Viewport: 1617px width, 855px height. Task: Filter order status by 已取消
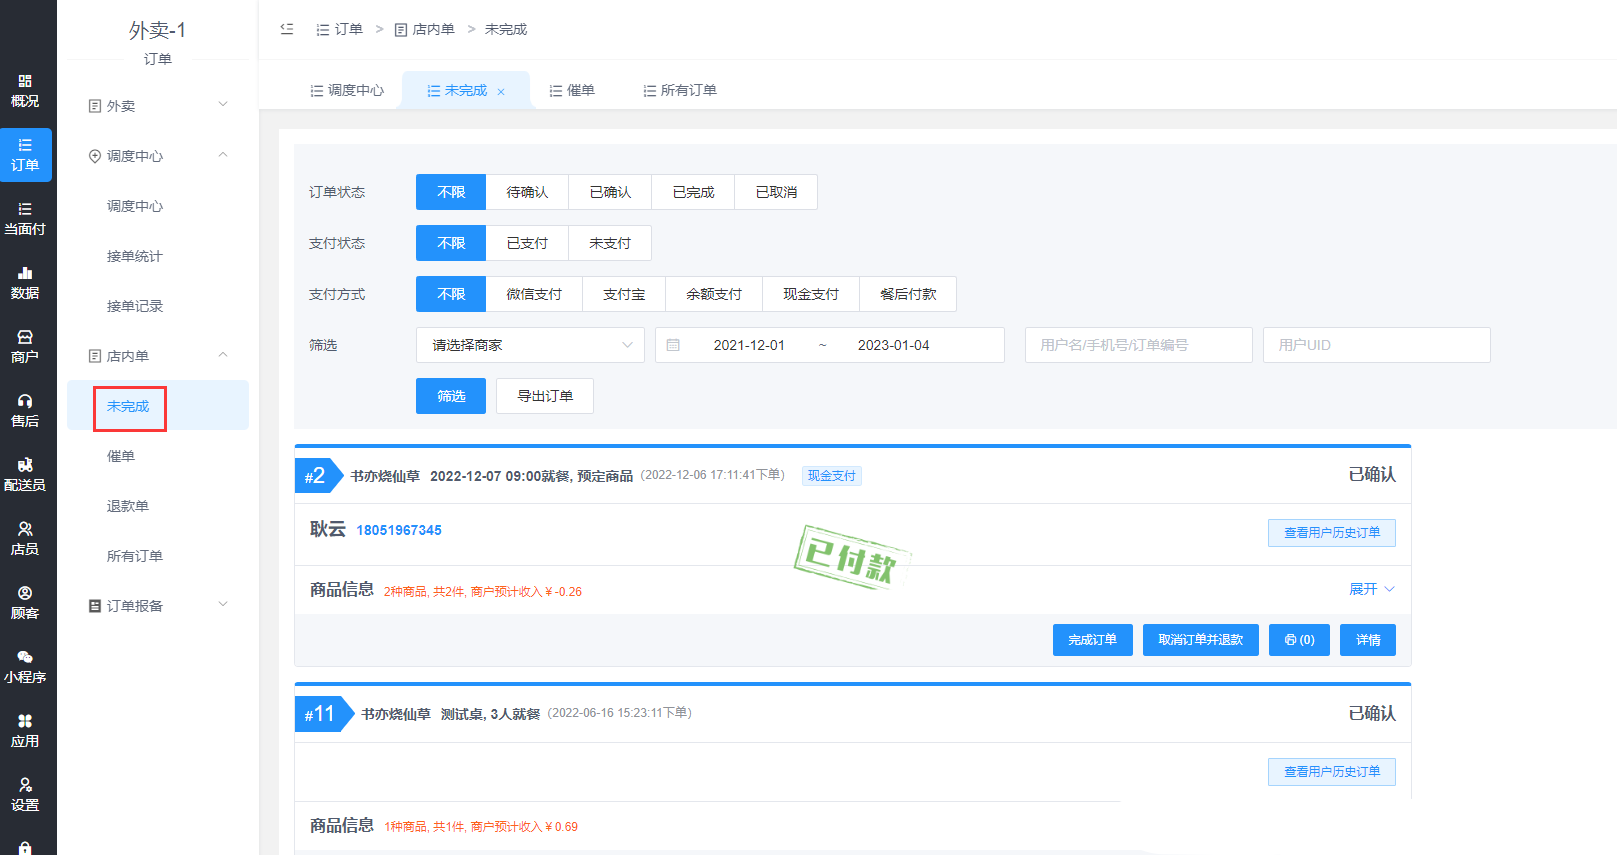[x=776, y=192]
